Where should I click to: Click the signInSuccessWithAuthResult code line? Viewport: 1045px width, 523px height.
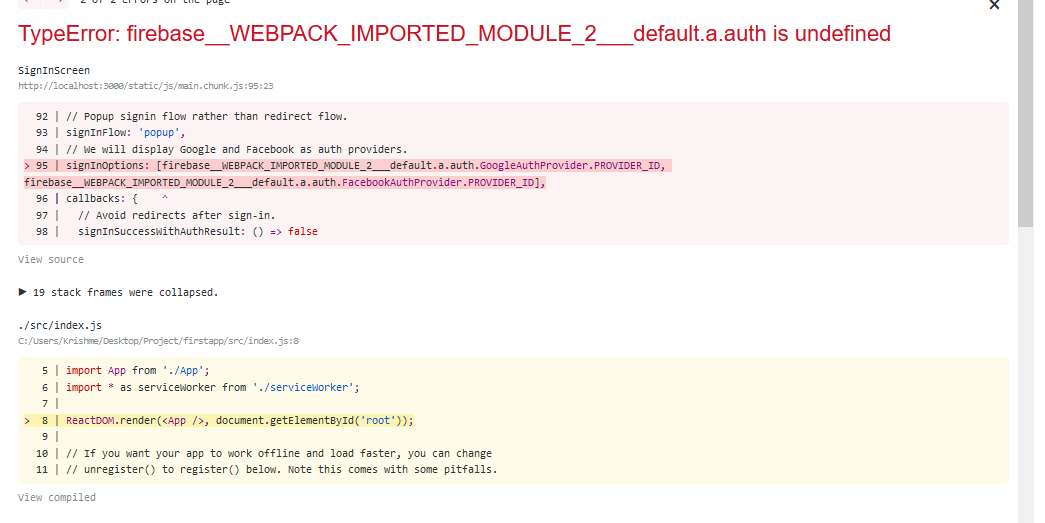tap(197, 232)
